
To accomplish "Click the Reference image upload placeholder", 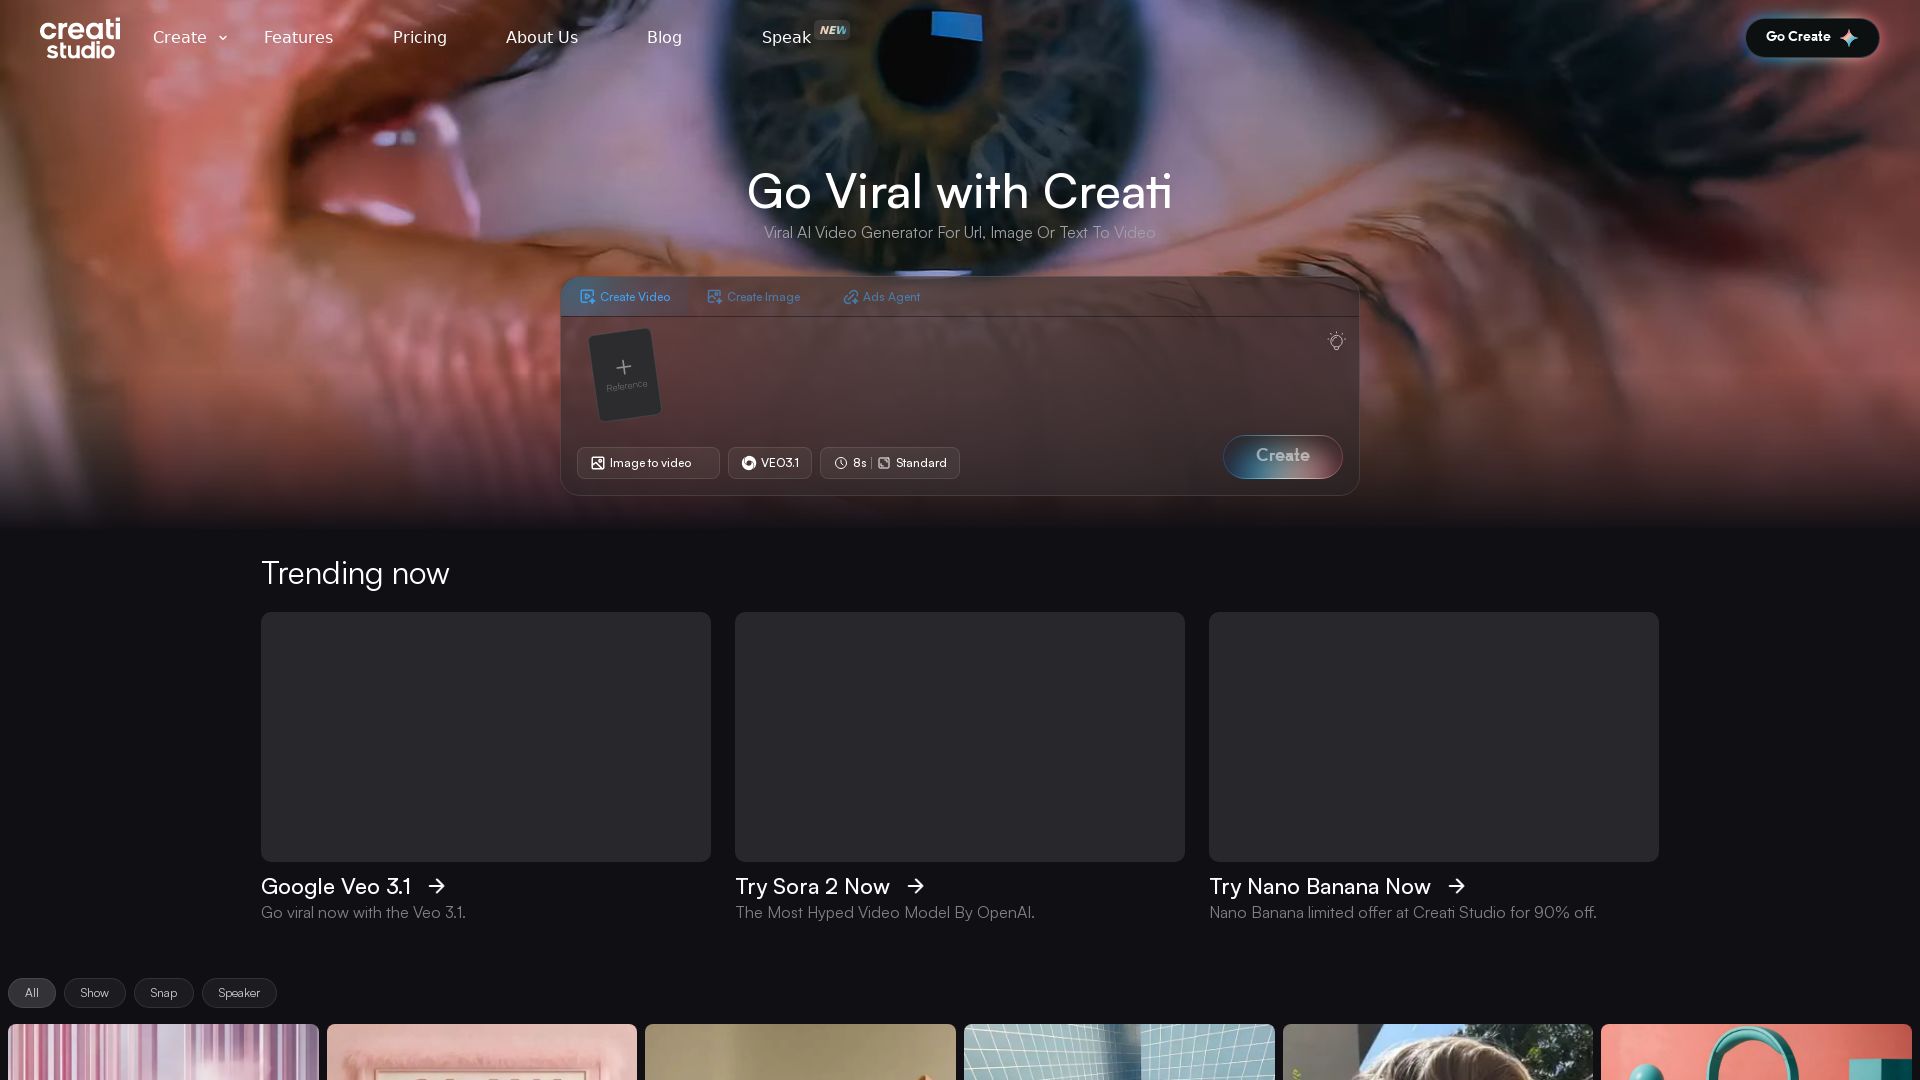I will pyautogui.click(x=624, y=374).
